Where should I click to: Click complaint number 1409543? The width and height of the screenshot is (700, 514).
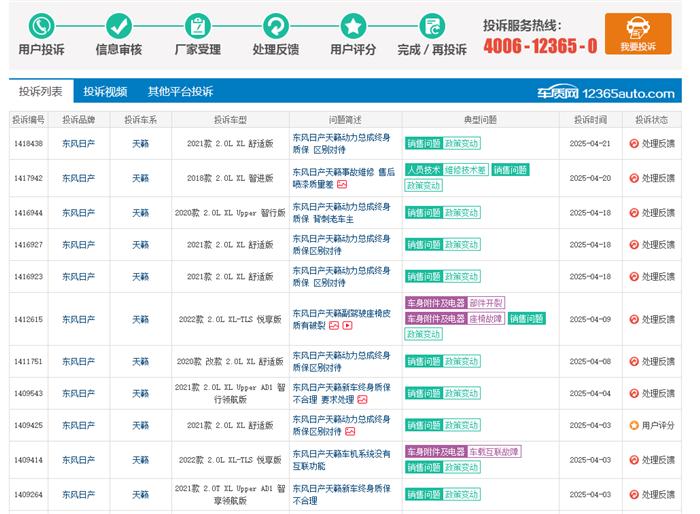click(x=29, y=393)
